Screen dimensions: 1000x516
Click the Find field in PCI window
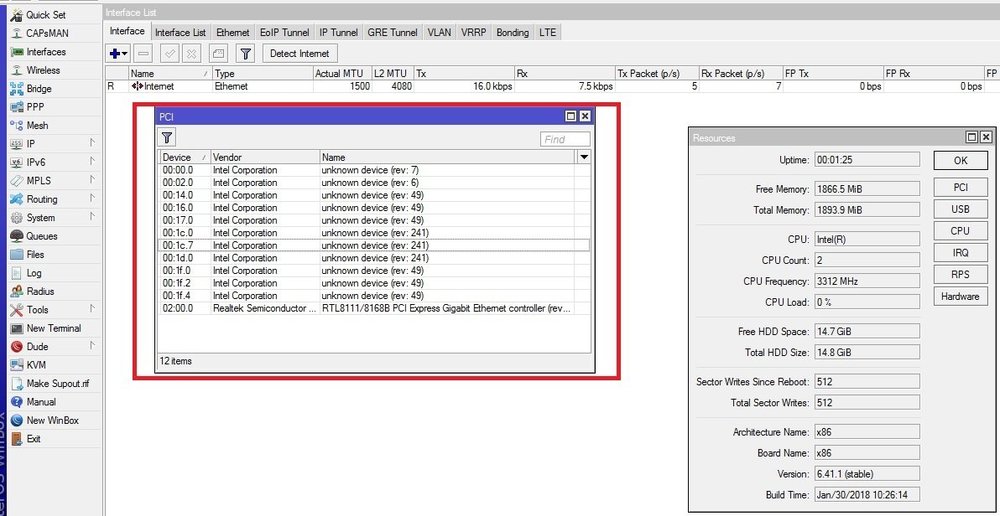pyautogui.click(x=565, y=140)
